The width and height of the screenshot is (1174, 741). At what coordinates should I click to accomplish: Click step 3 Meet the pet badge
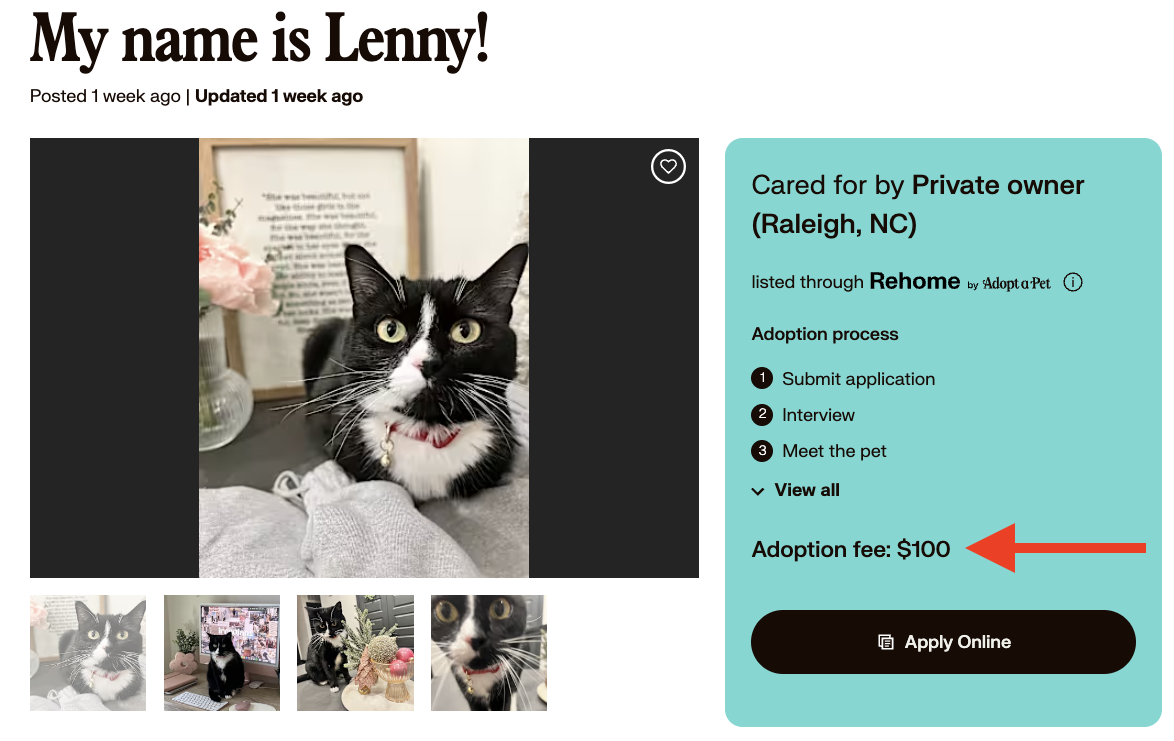[762, 450]
